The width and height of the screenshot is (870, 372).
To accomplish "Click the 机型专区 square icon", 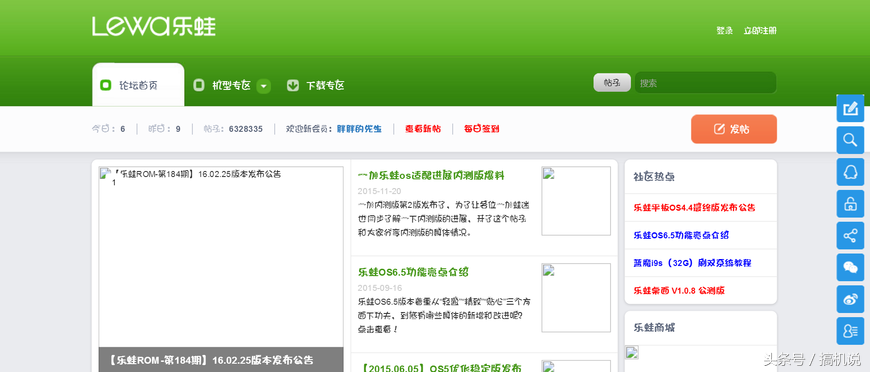I will (x=199, y=86).
